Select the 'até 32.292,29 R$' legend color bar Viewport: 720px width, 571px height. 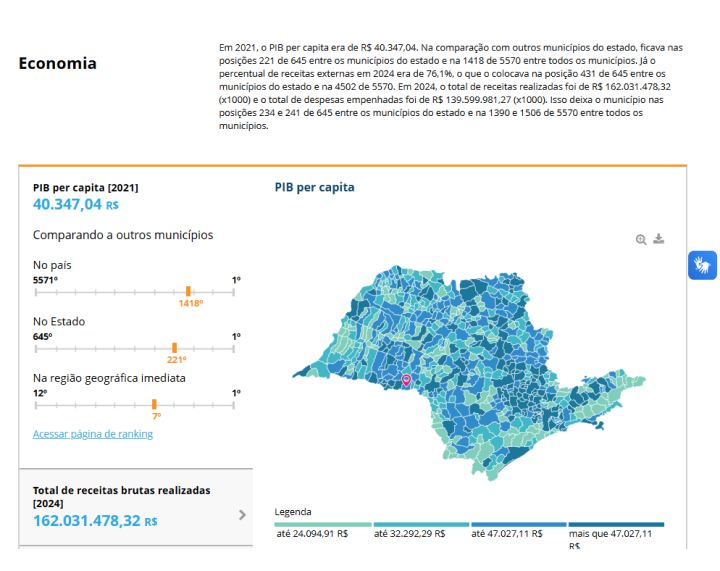tap(420, 524)
